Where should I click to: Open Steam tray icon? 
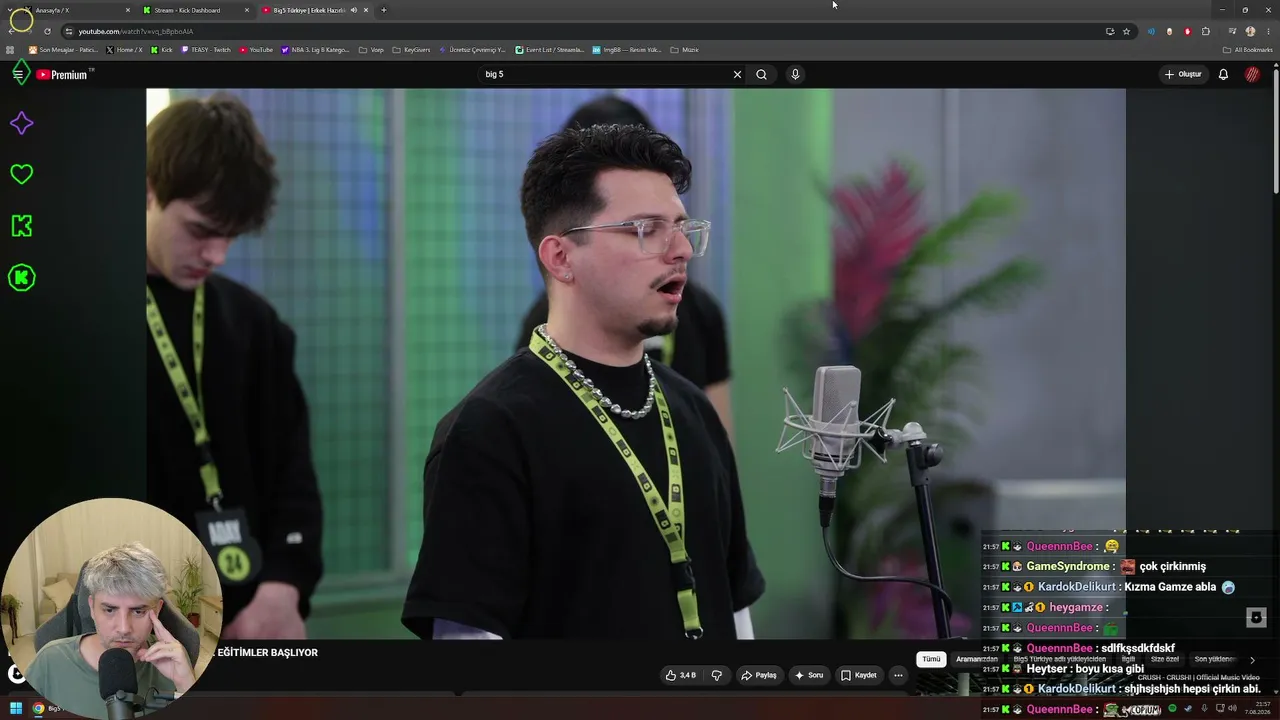click(1189, 709)
